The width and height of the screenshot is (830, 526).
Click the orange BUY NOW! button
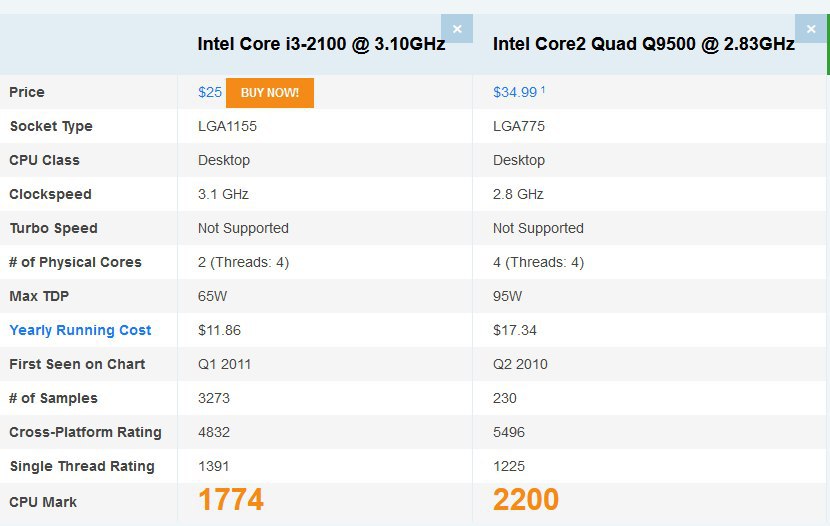[x=270, y=93]
